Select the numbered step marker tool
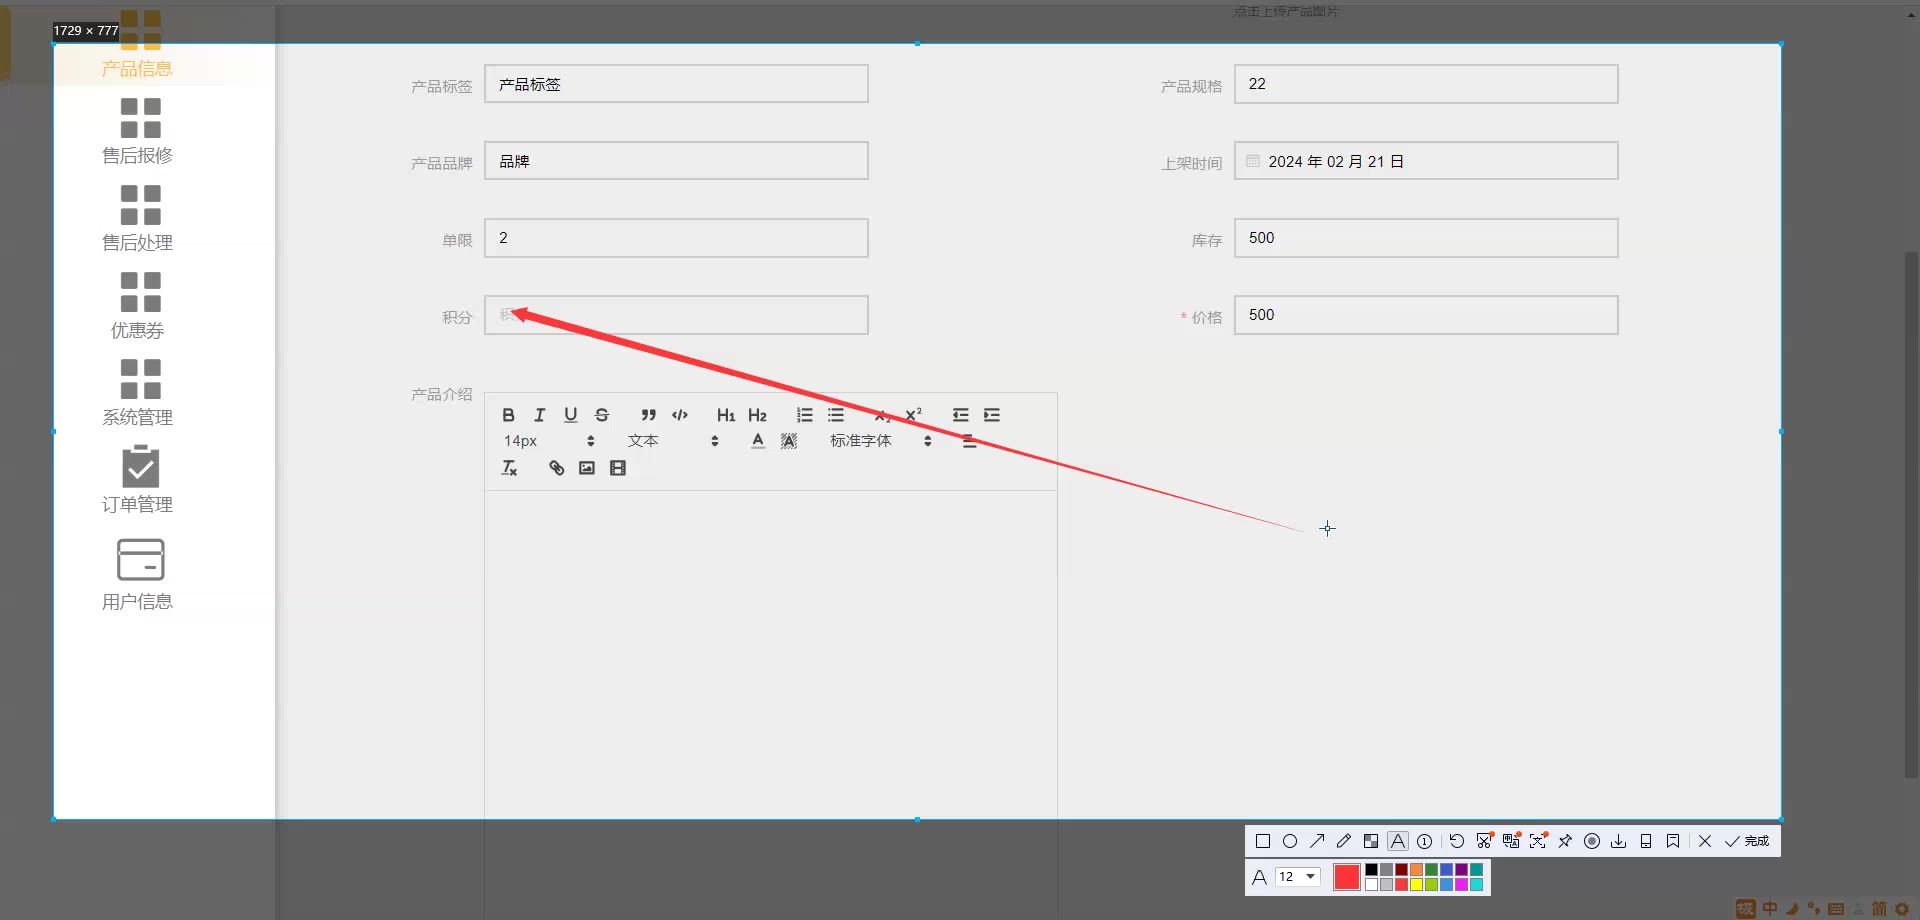 pyautogui.click(x=1425, y=841)
